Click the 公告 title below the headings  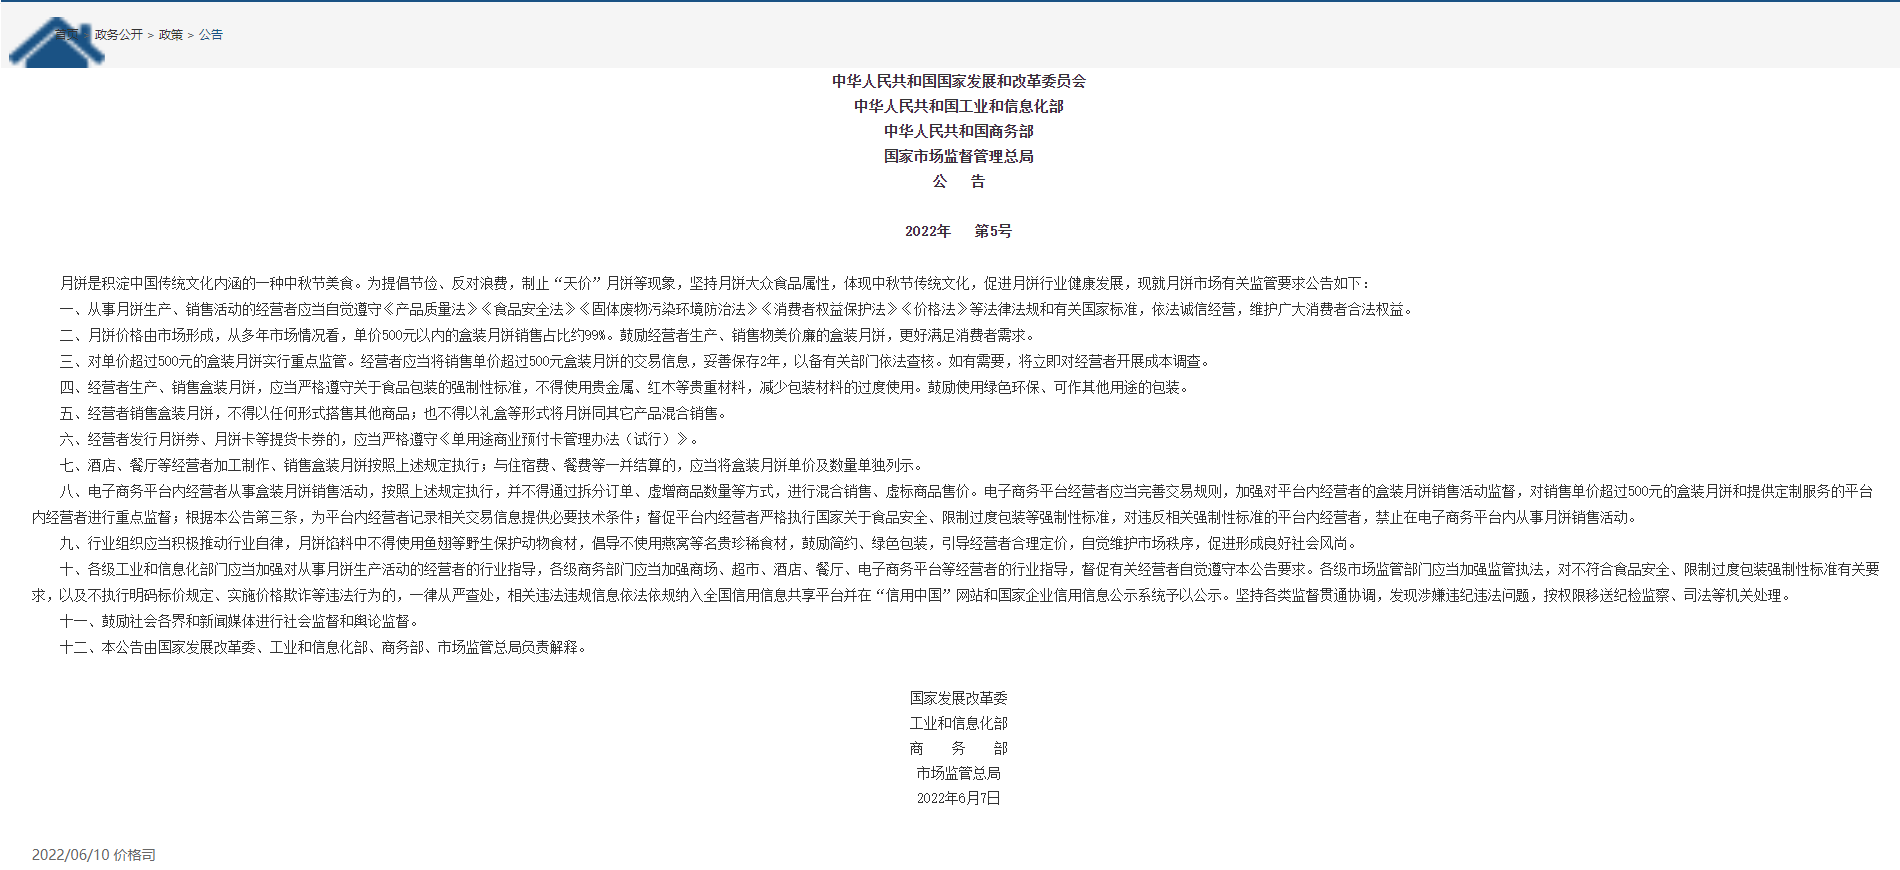pyautogui.click(x=958, y=181)
